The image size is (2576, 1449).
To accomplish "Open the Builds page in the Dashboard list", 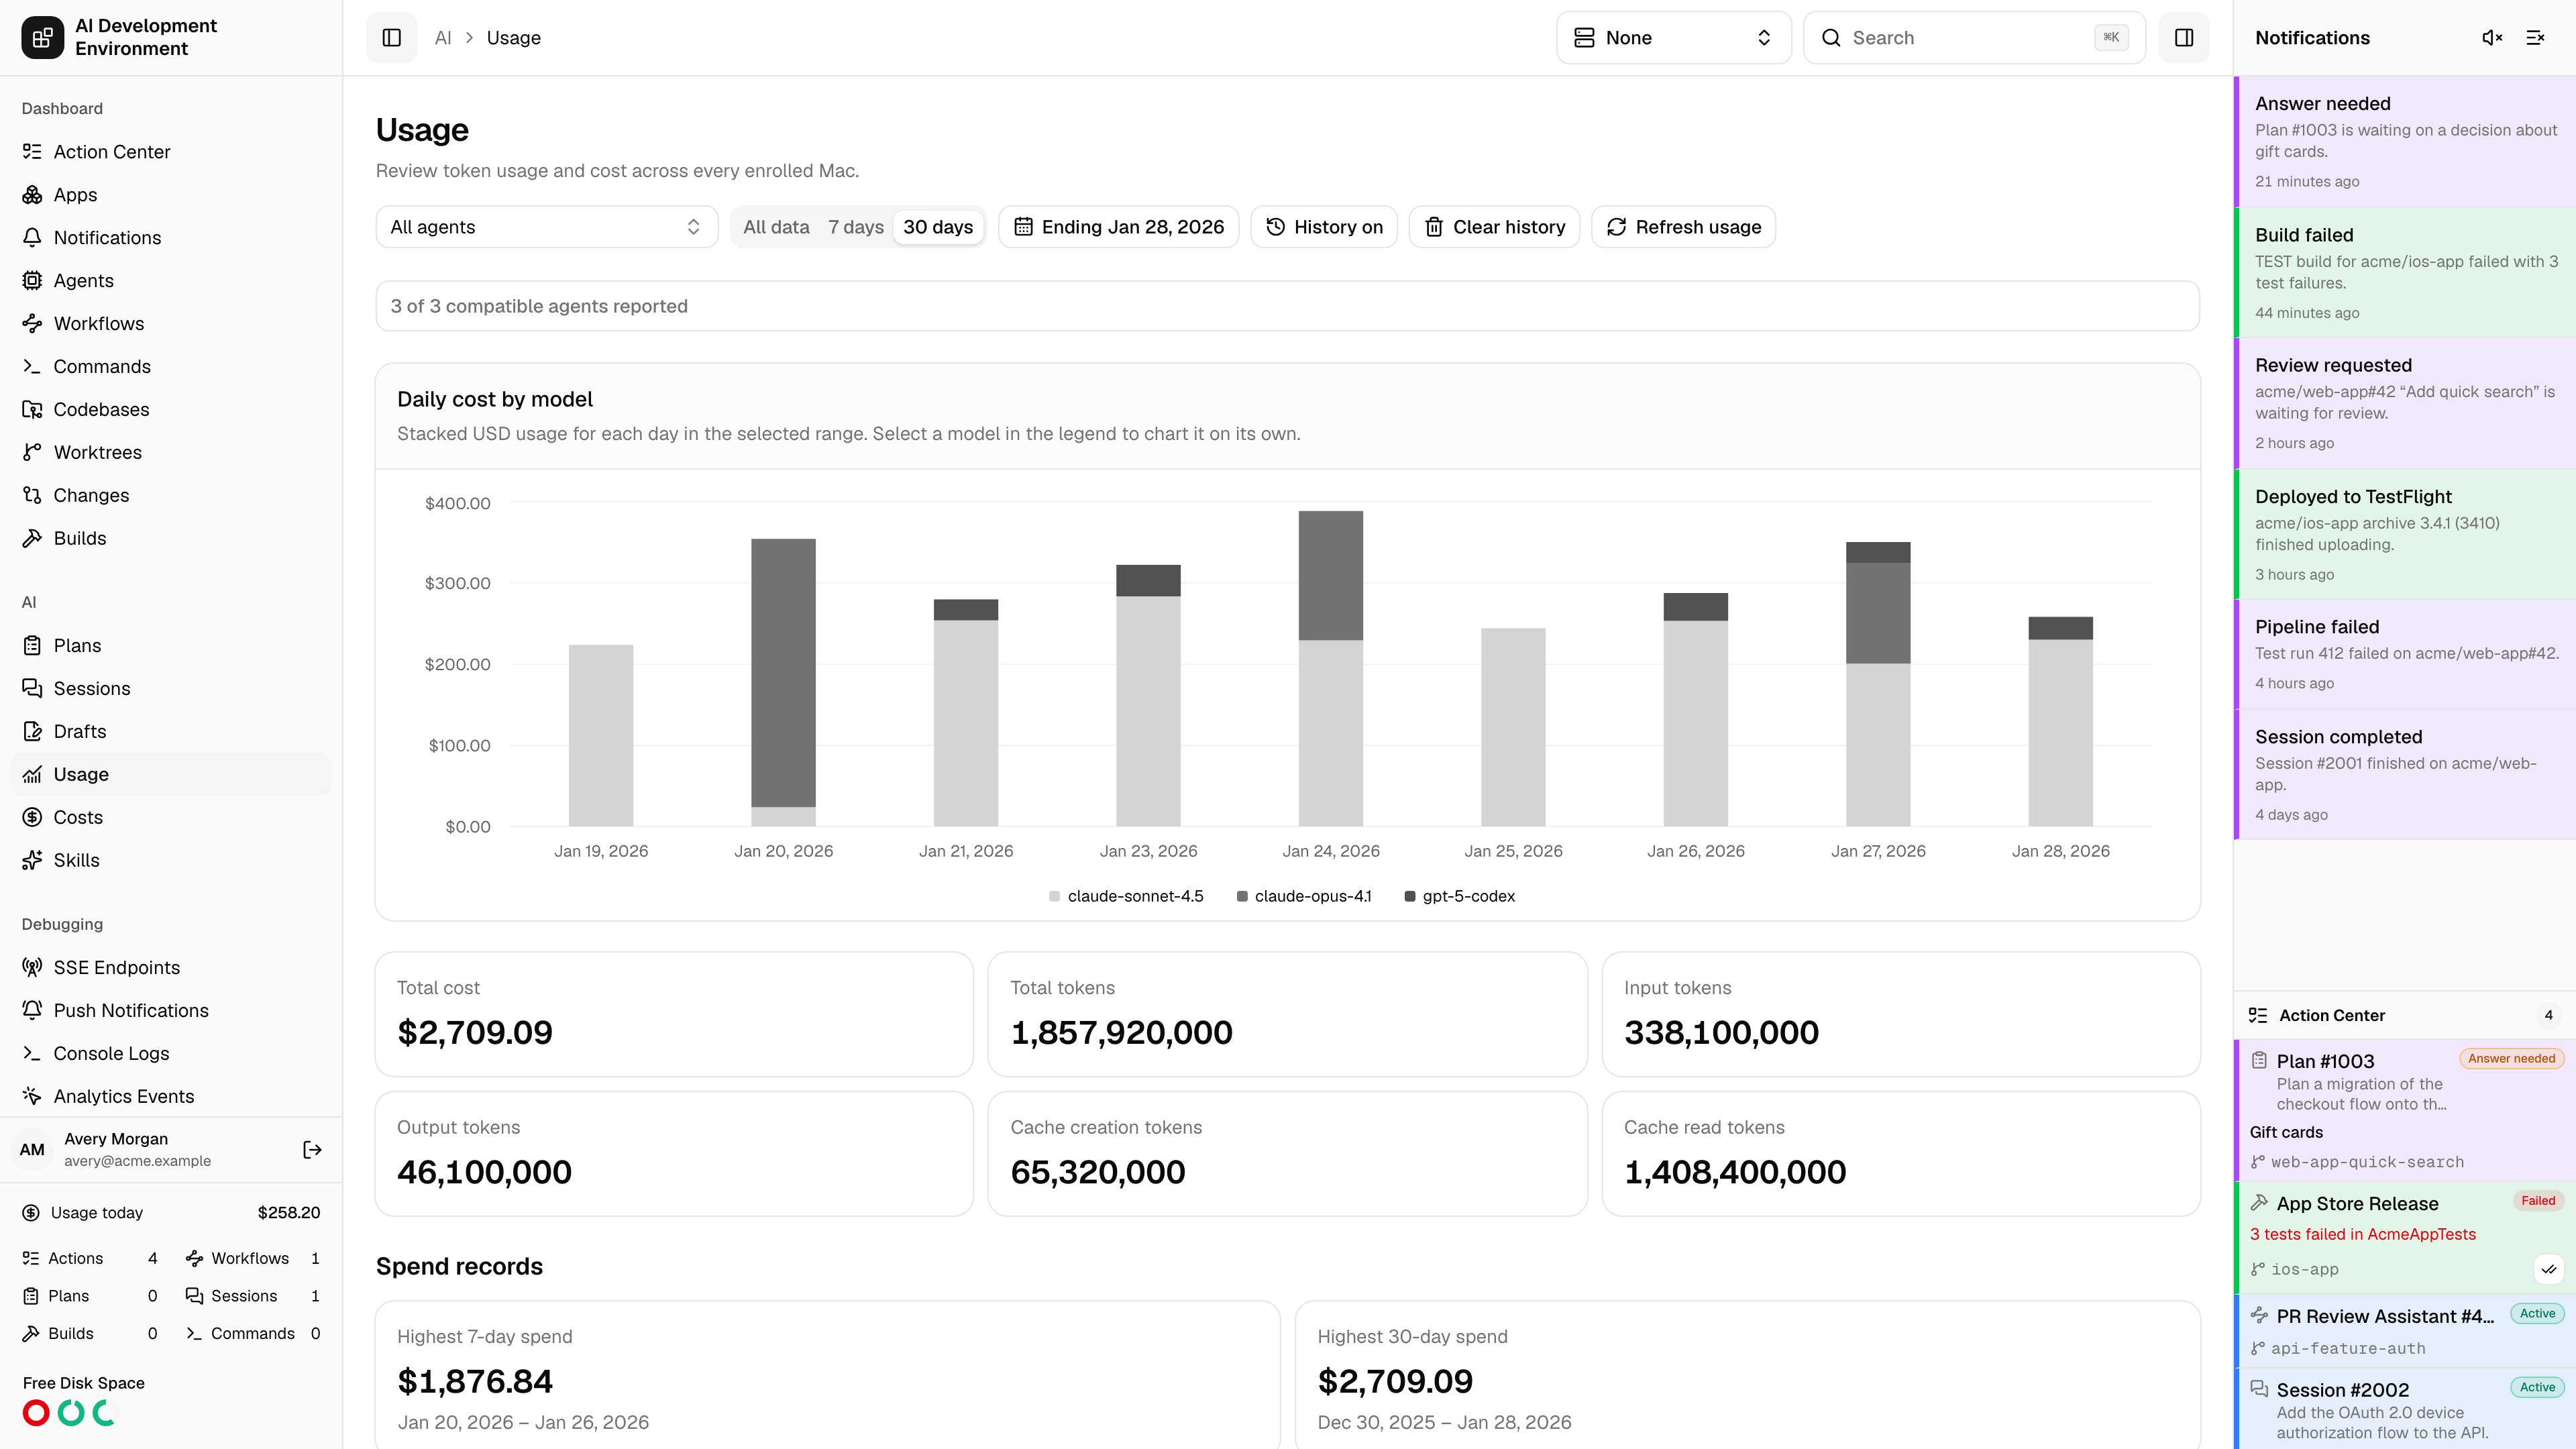I will 171,539.
